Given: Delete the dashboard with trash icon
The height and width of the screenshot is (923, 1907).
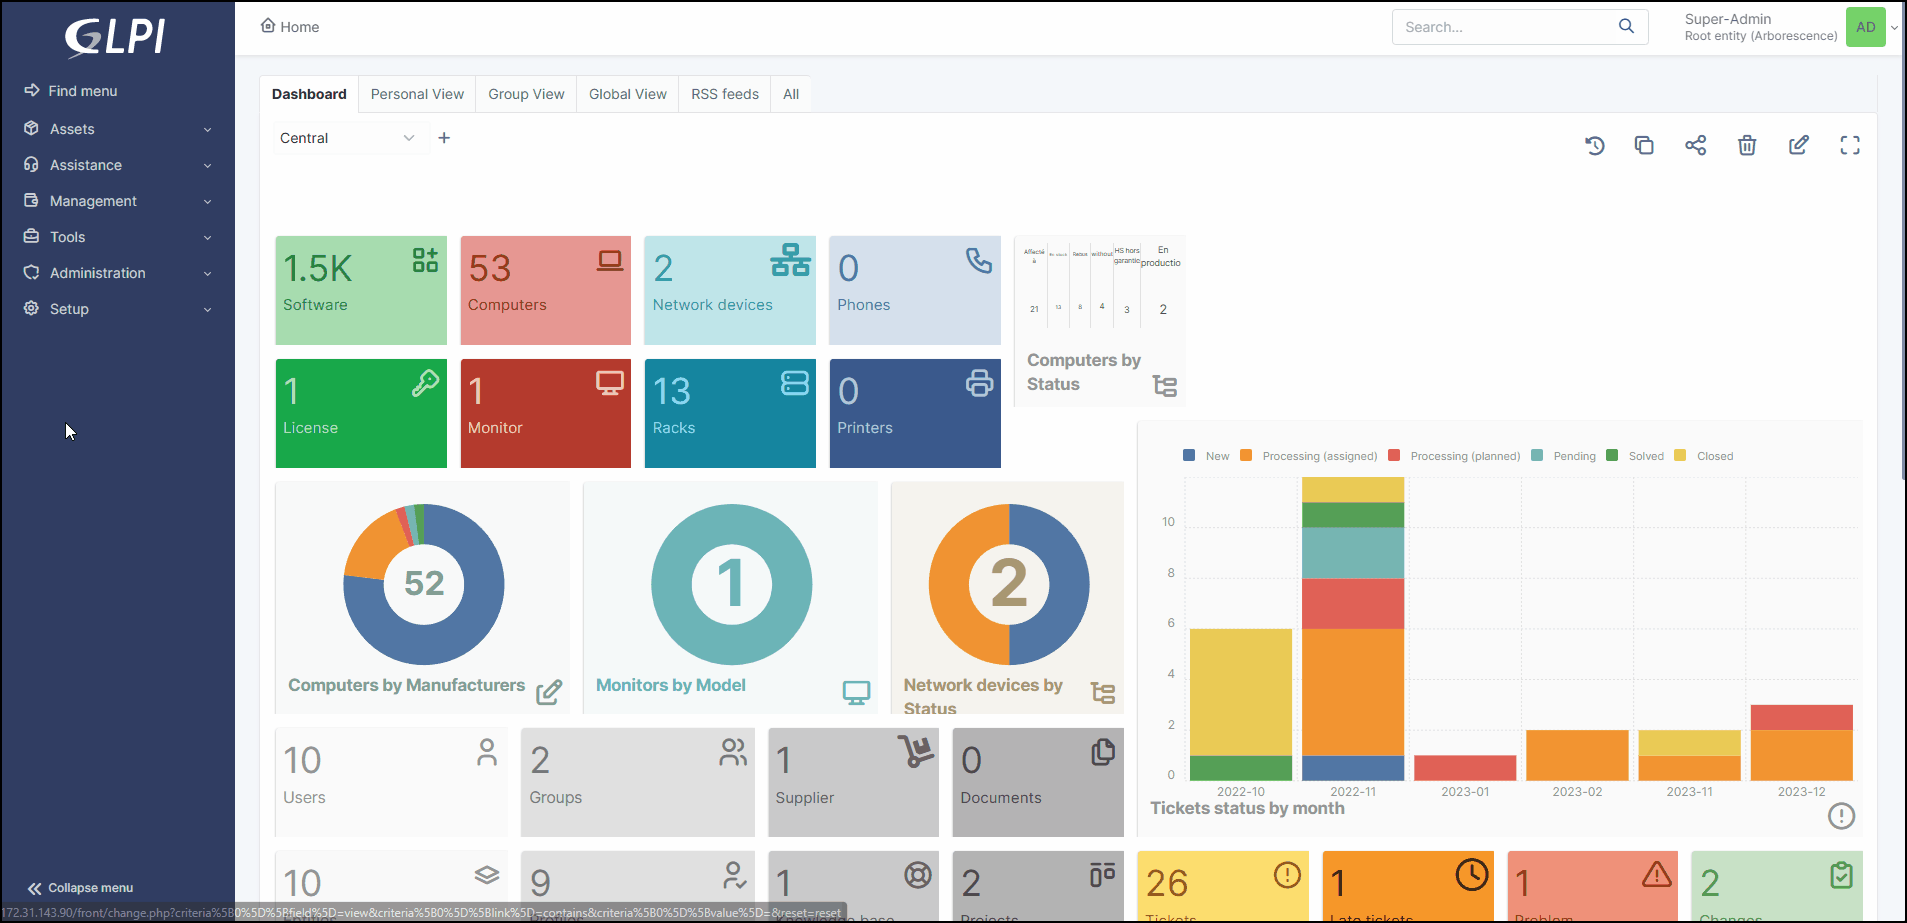Looking at the screenshot, I should tap(1747, 145).
